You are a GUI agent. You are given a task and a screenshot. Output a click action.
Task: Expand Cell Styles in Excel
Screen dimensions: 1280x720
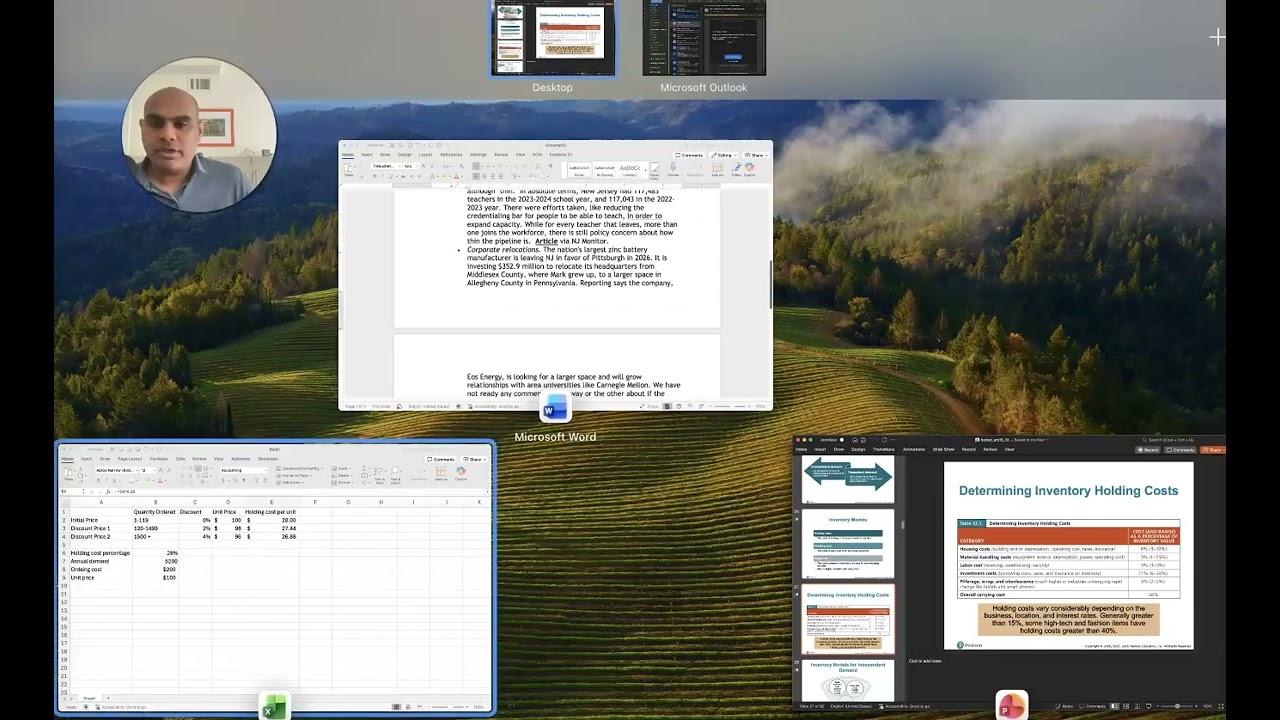click(x=292, y=482)
